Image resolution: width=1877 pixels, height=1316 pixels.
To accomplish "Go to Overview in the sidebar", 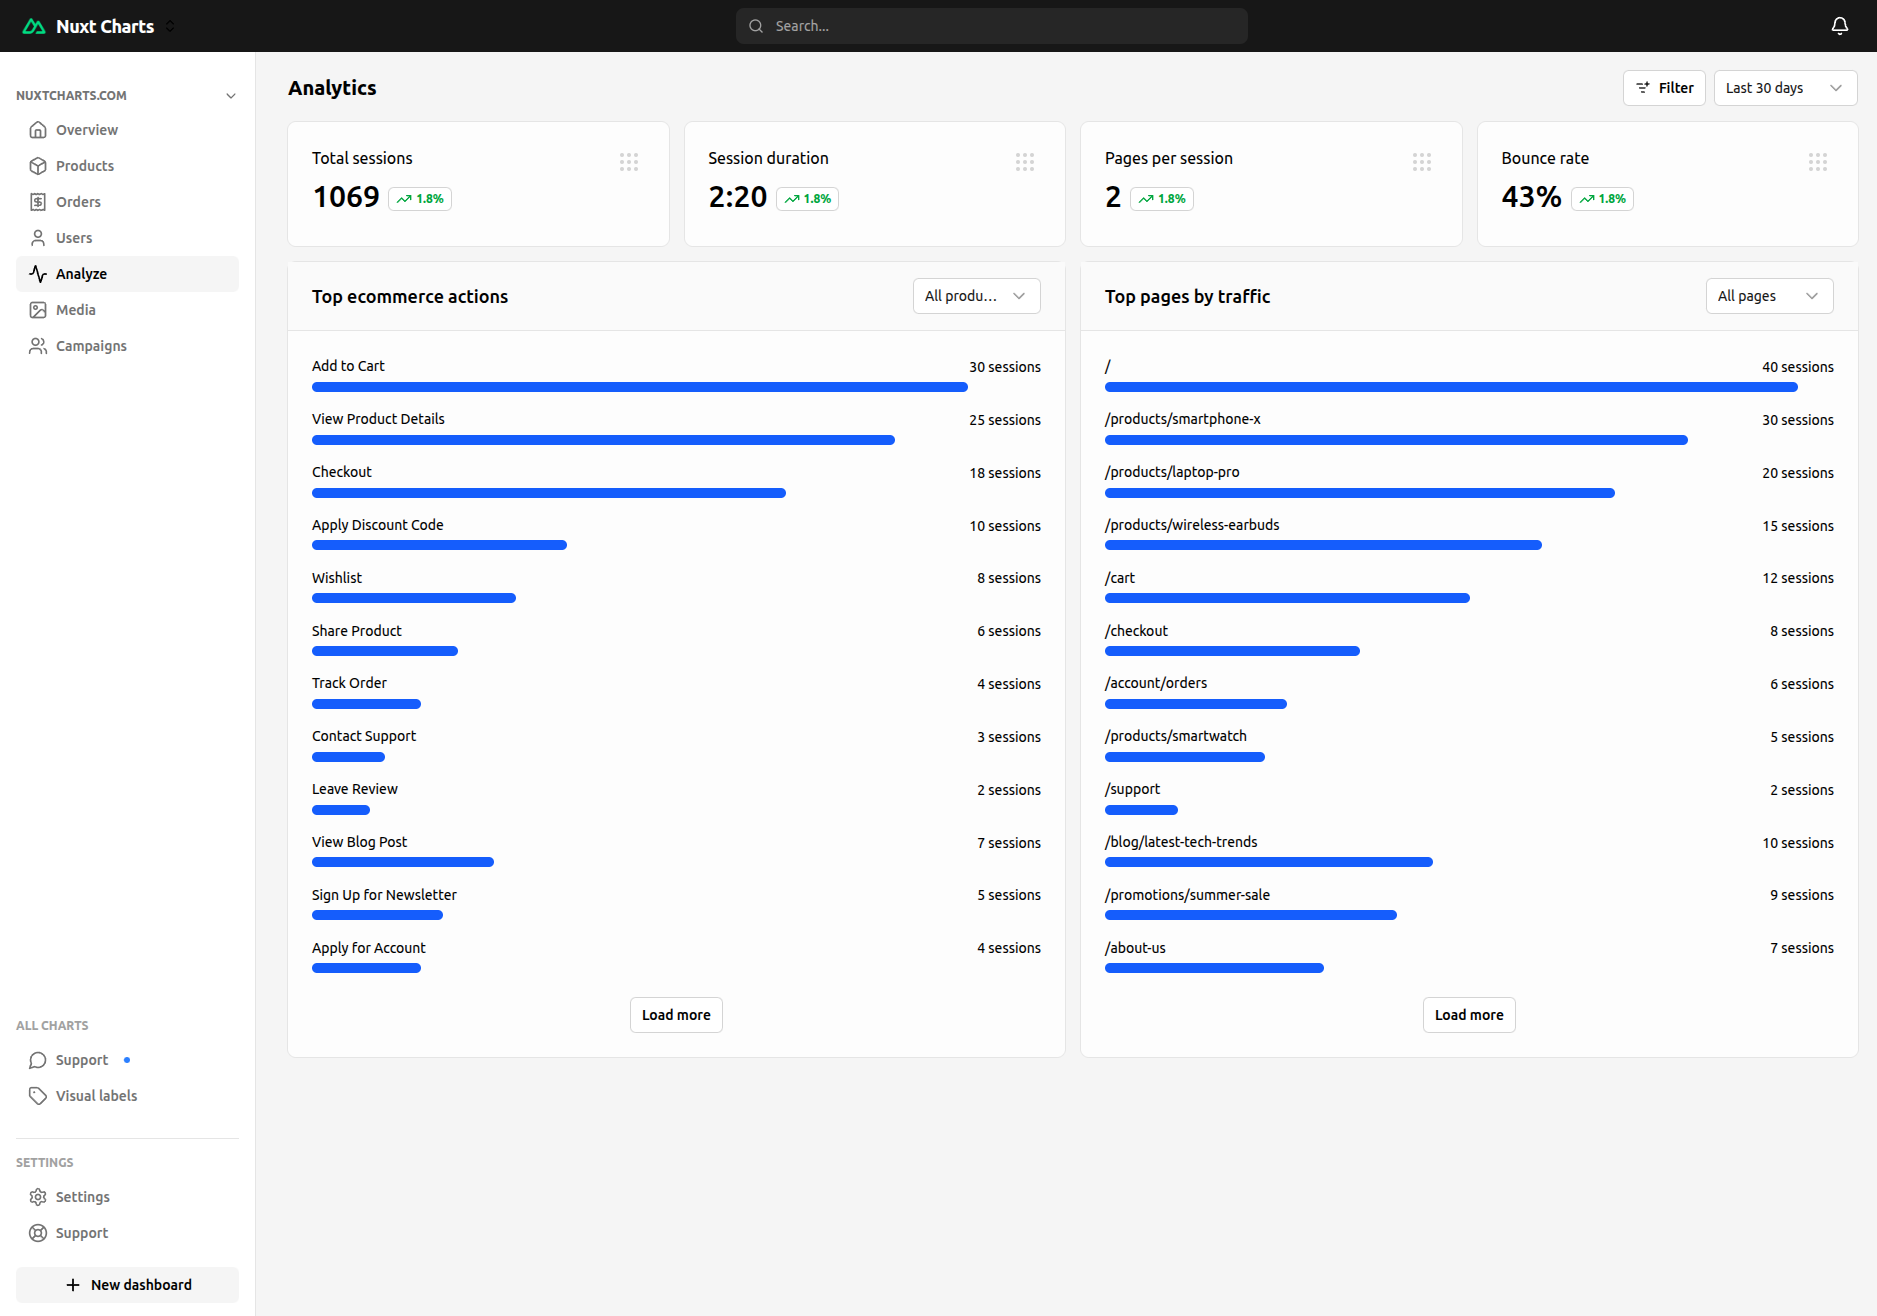I will point(87,130).
